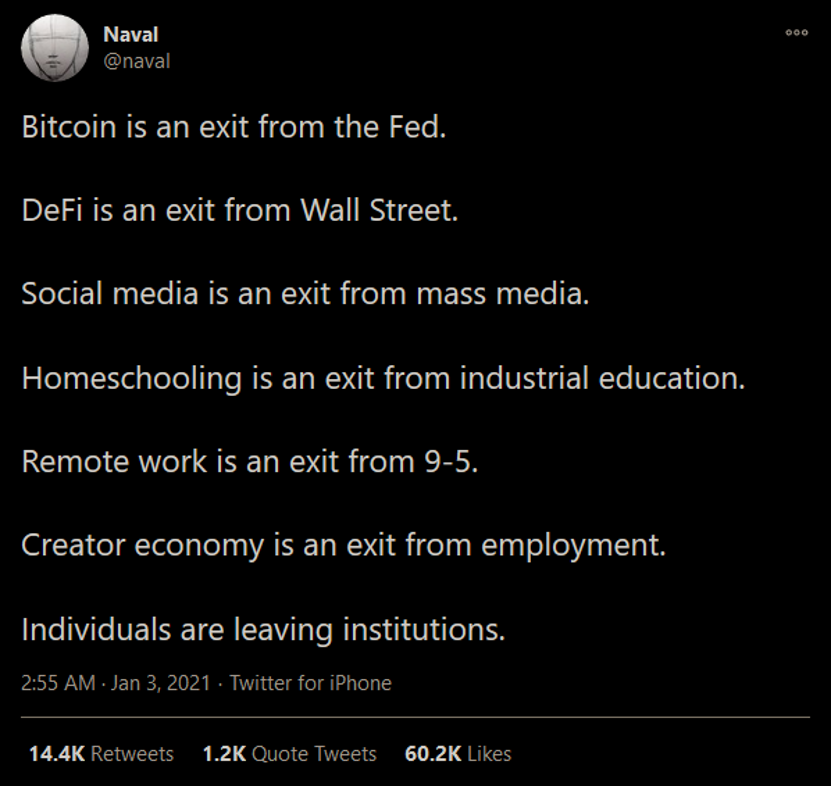The height and width of the screenshot is (786, 832).
Task: View the 60.2K Likes list
Action: 458,754
